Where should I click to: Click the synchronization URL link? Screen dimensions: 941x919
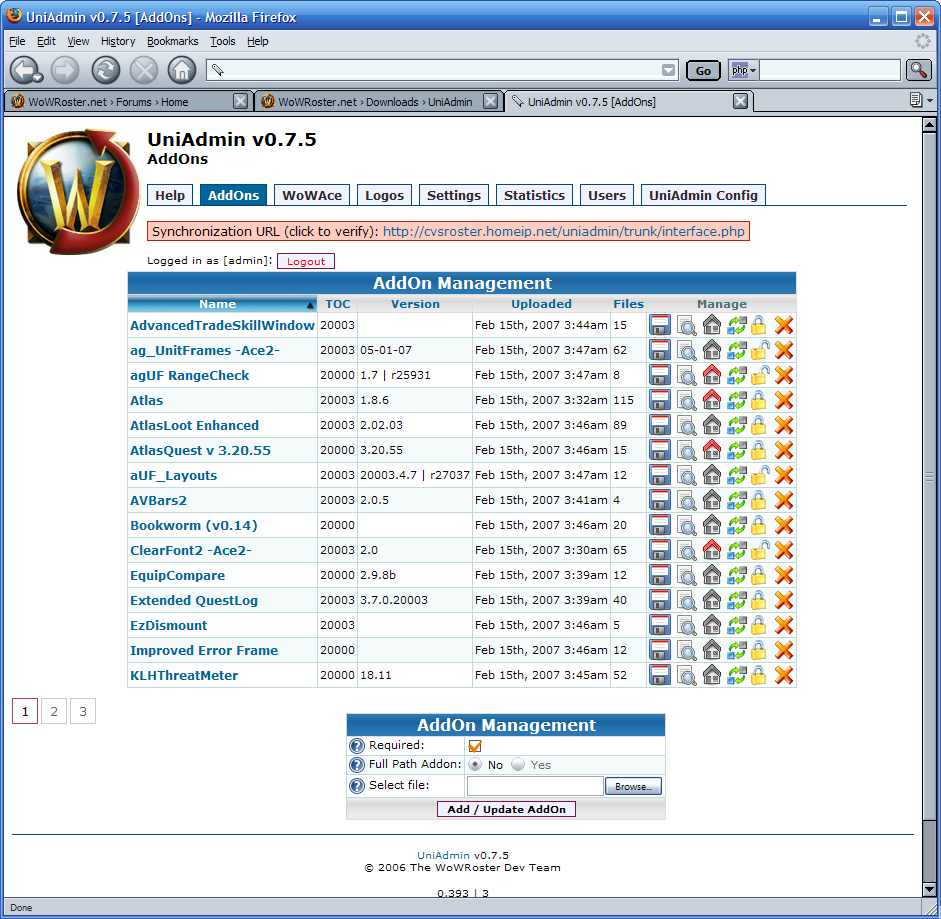click(564, 232)
